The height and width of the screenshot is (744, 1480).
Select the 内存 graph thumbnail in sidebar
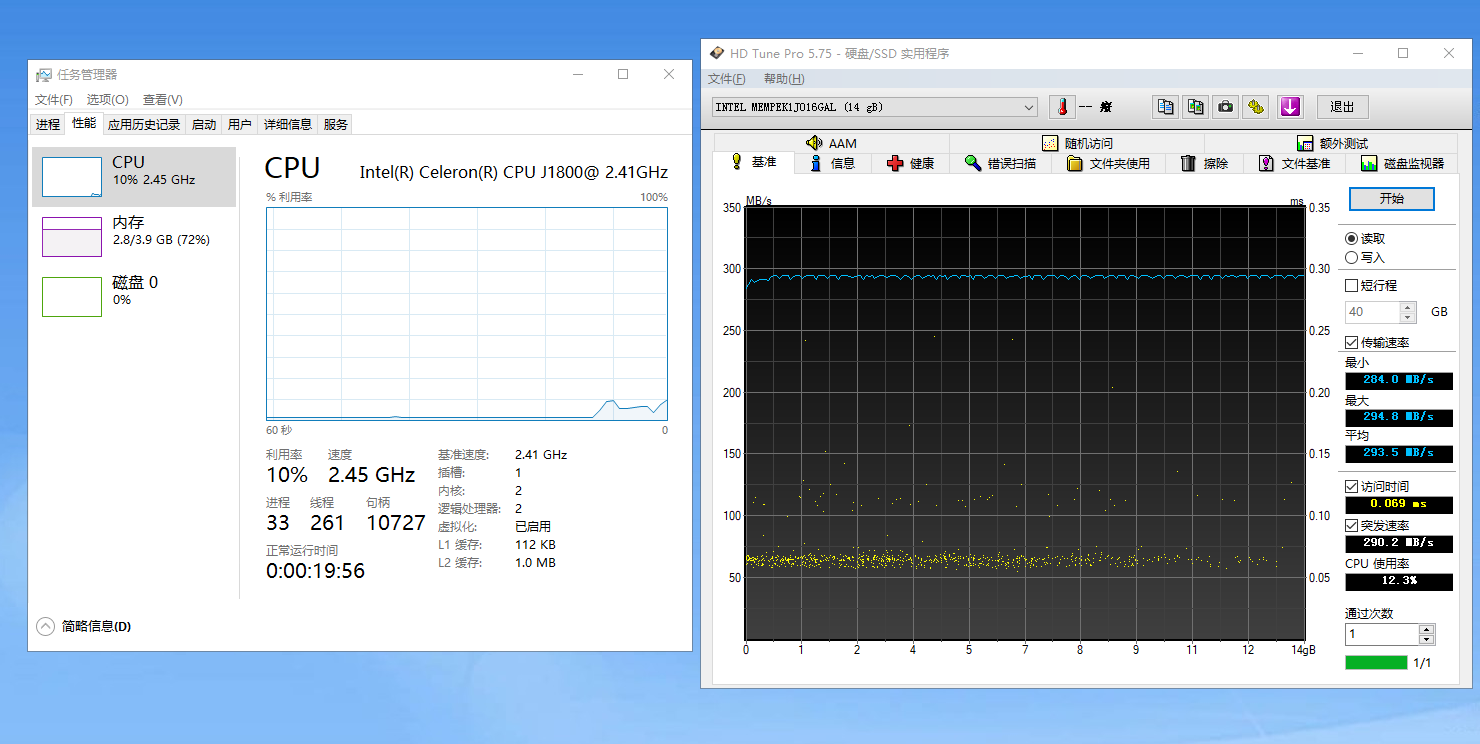click(72, 237)
